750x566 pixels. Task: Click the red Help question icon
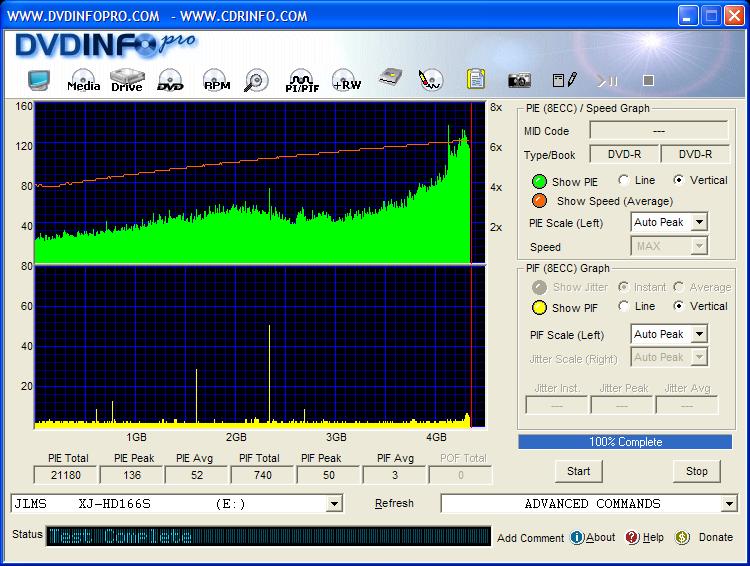click(x=632, y=537)
